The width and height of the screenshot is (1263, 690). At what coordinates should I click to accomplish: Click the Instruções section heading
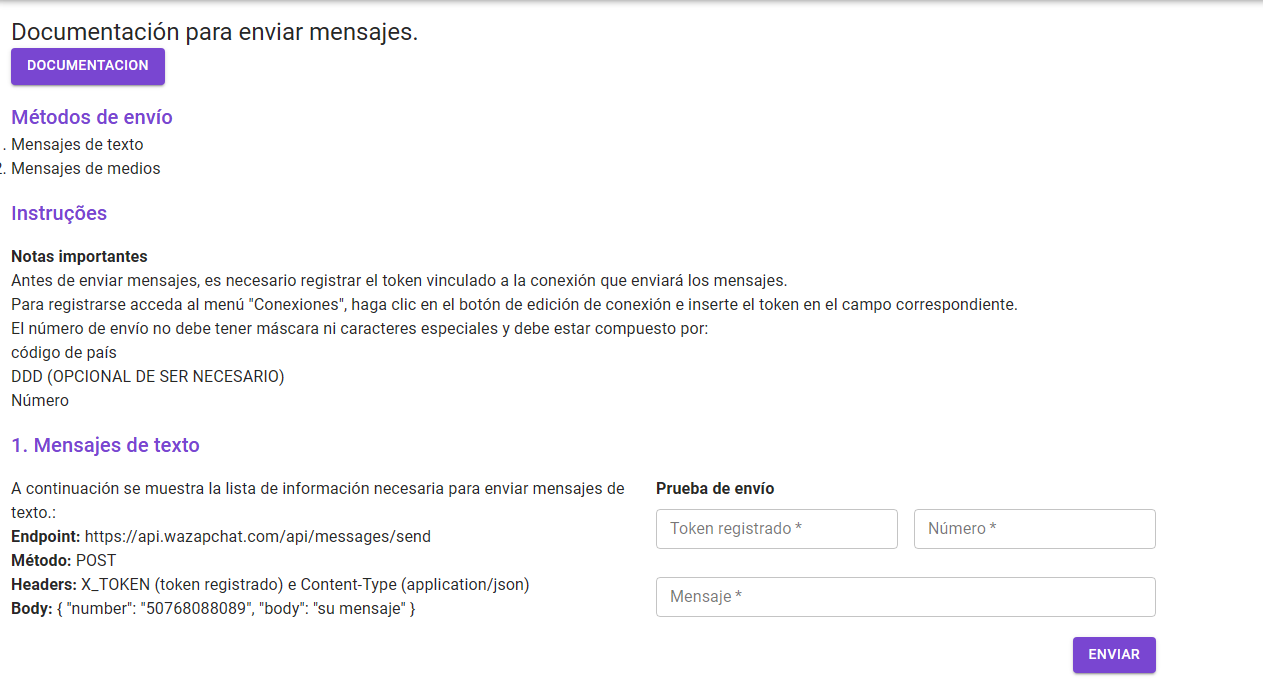coord(59,213)
